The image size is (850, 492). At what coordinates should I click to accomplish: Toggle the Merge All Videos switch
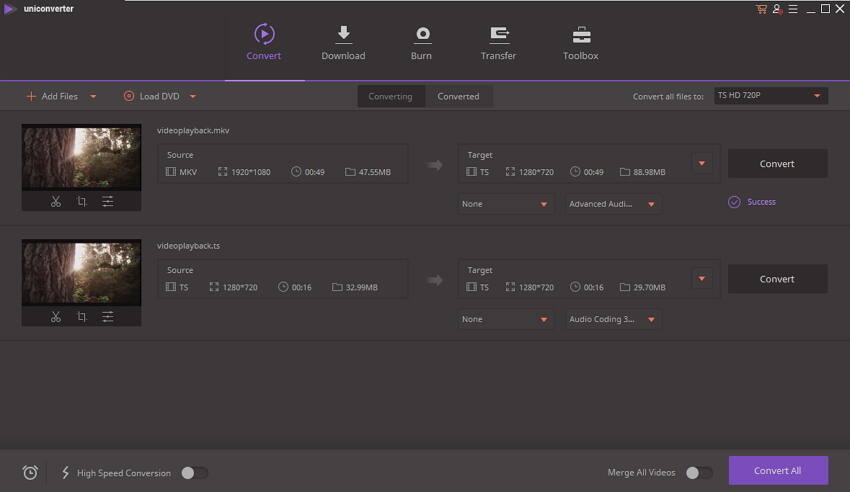pyautogui.click(x=699, y=473)
